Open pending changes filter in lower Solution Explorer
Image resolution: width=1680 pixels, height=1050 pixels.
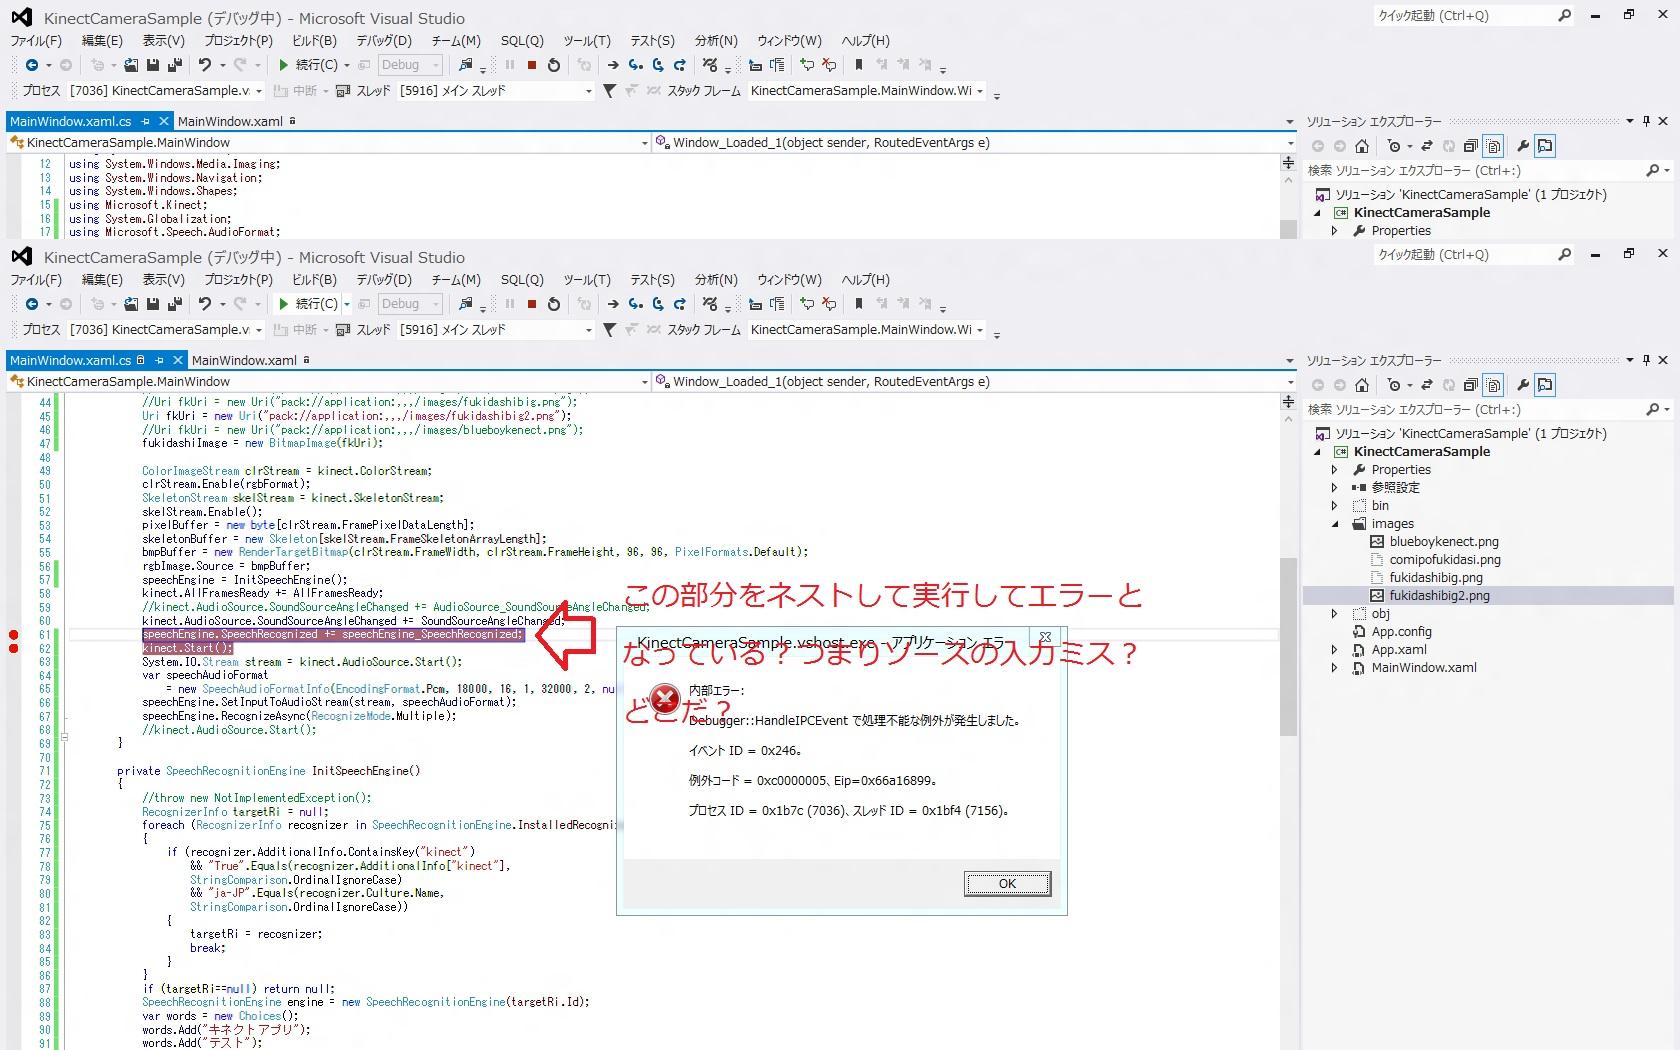pos(1396,385)
